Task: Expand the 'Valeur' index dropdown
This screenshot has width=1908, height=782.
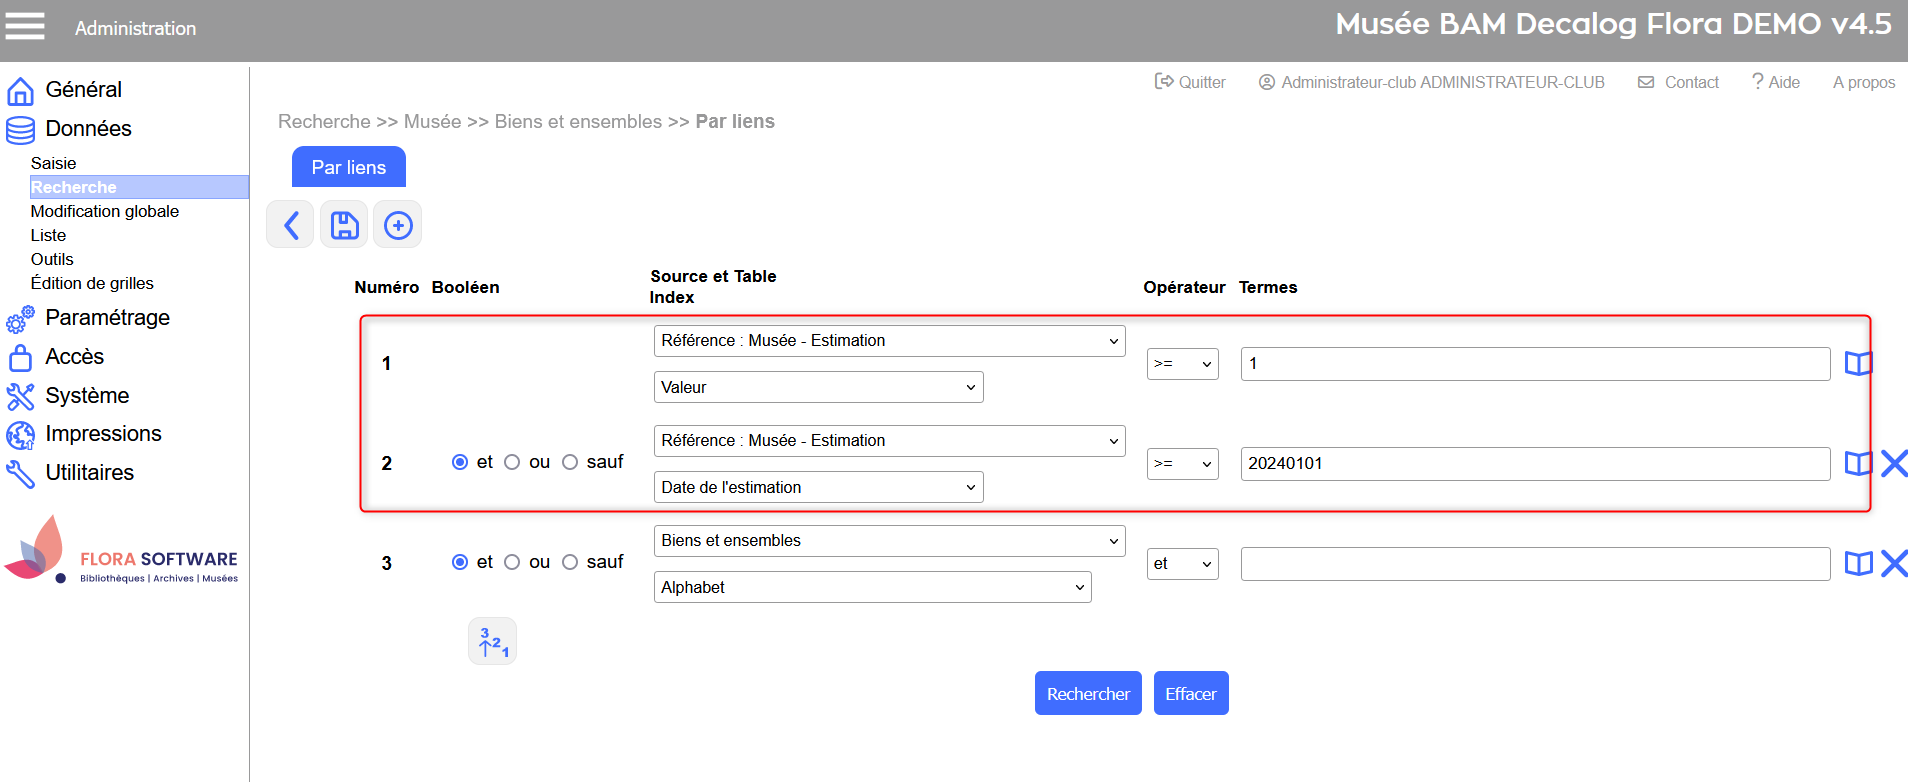Action: coord(818,387)
